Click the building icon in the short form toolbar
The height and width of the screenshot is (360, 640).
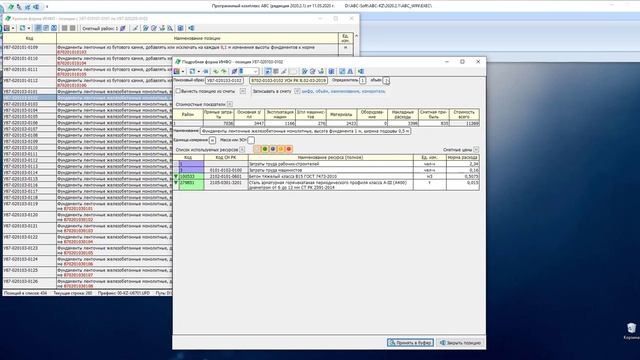point(180,28)
